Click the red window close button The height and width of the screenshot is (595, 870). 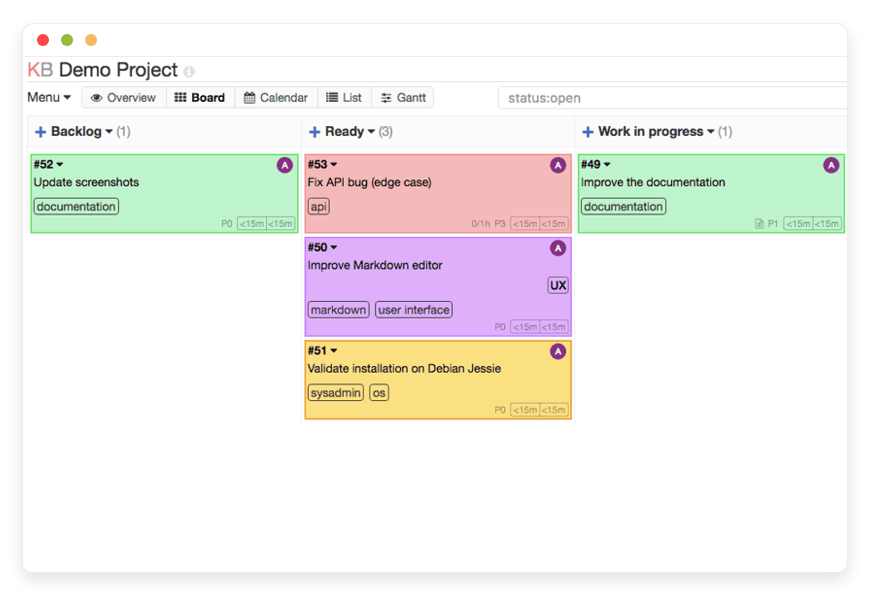pos(43,40)
